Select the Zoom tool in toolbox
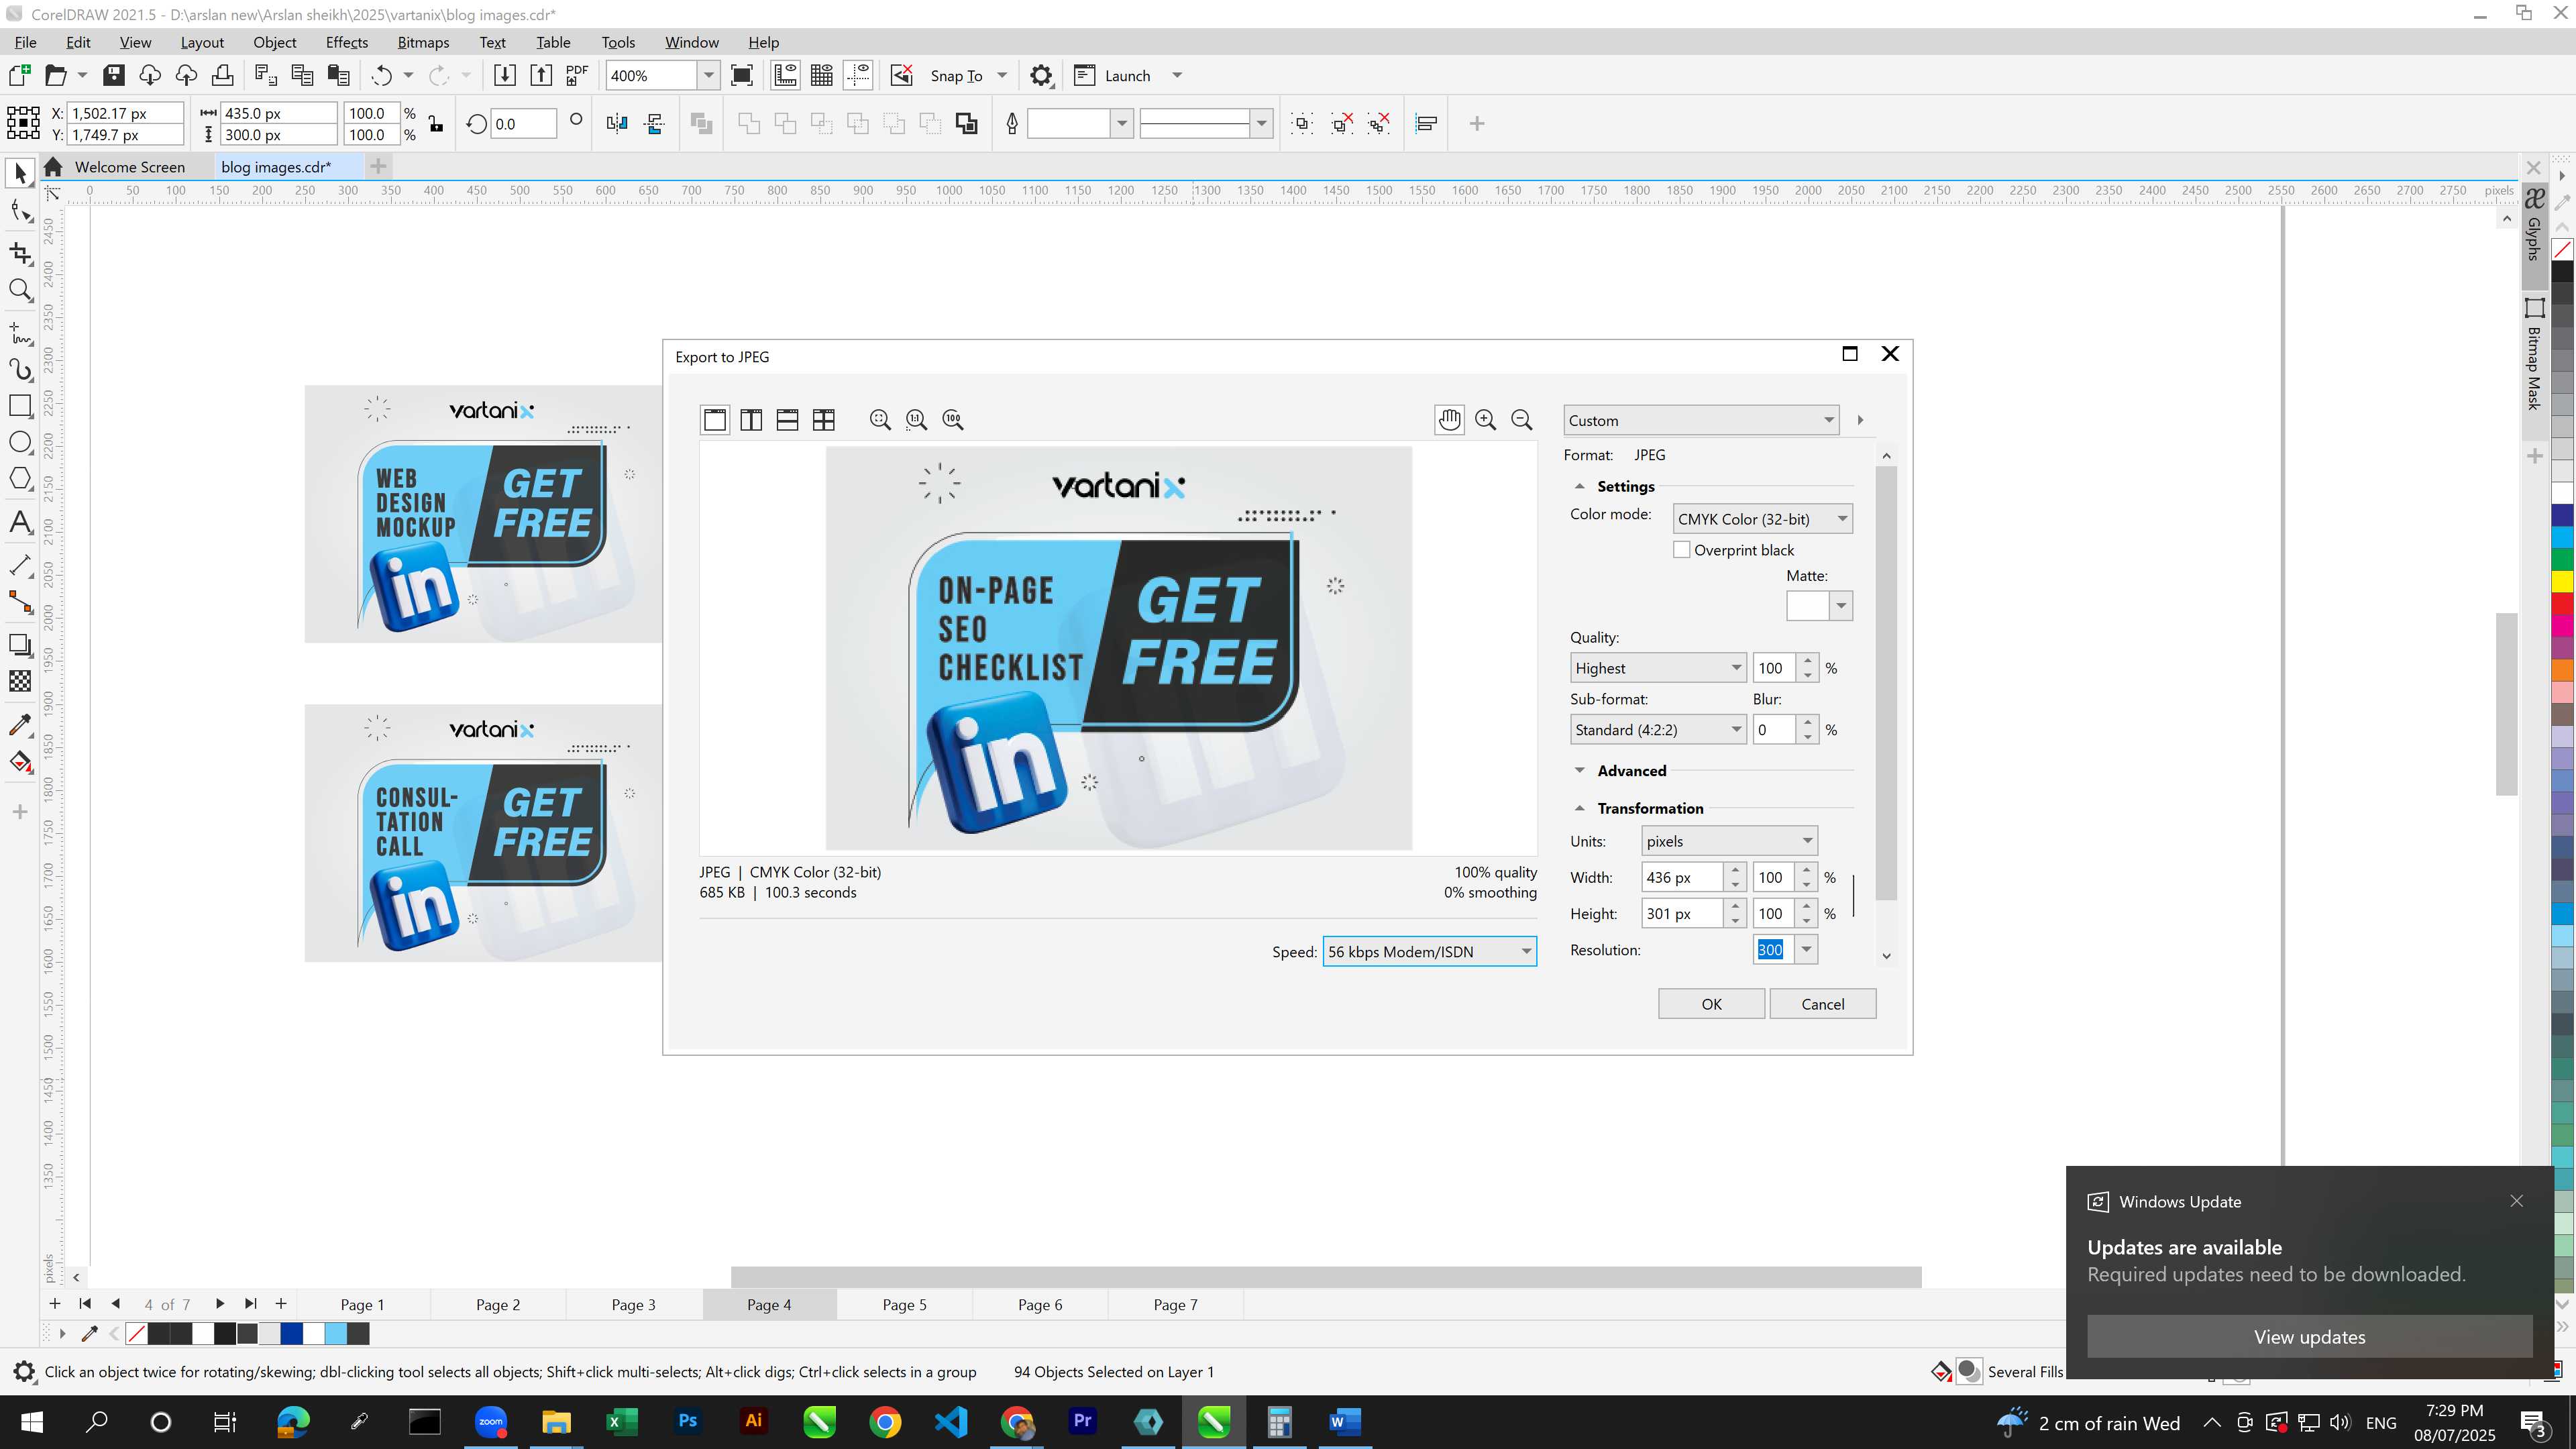Image resolution: width=2576 pixels, height=1449 pixels. [x=20, y=291]
